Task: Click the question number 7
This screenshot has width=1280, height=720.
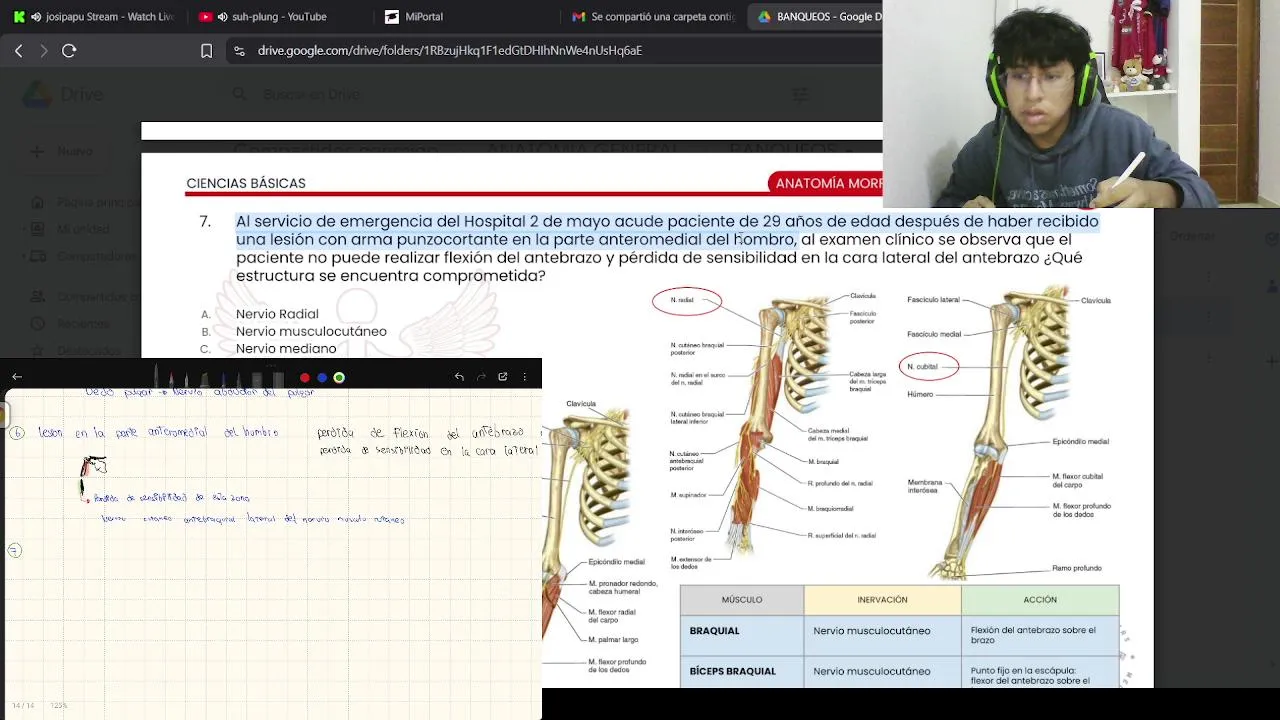Action: point(204,221)
